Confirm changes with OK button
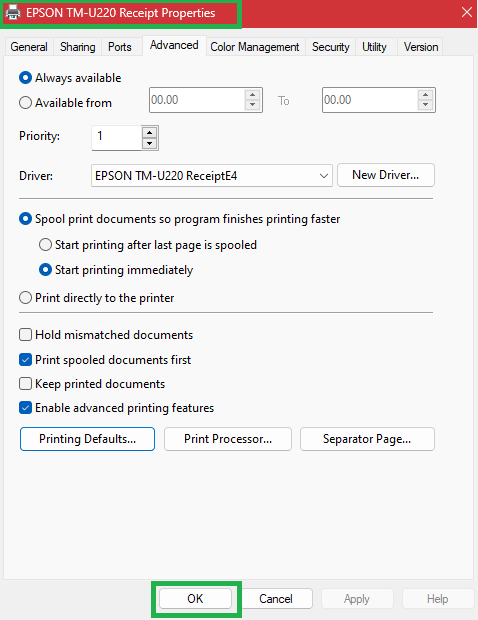The width and height of the screenshot is (478, 620). click(195, 599)
